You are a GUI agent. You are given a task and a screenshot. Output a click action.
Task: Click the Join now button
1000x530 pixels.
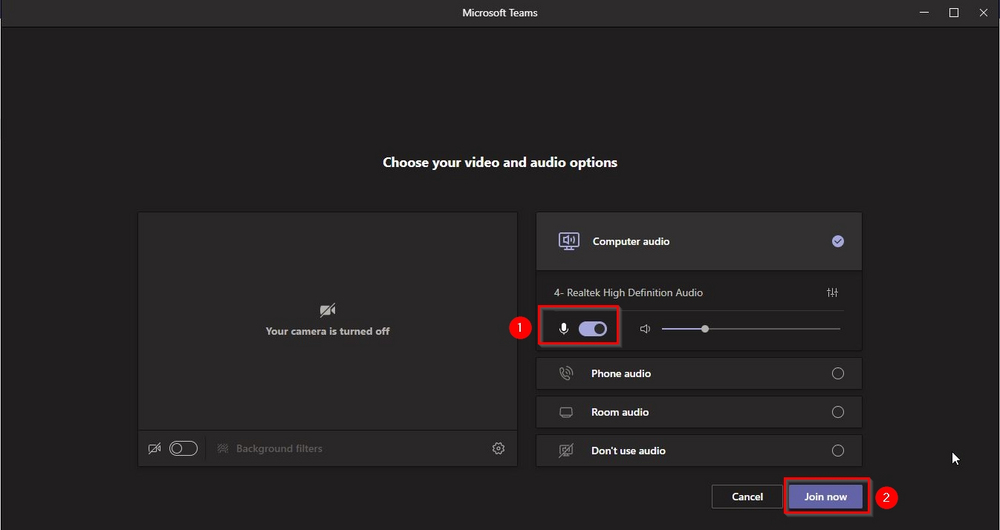click(x=826, y=497)
